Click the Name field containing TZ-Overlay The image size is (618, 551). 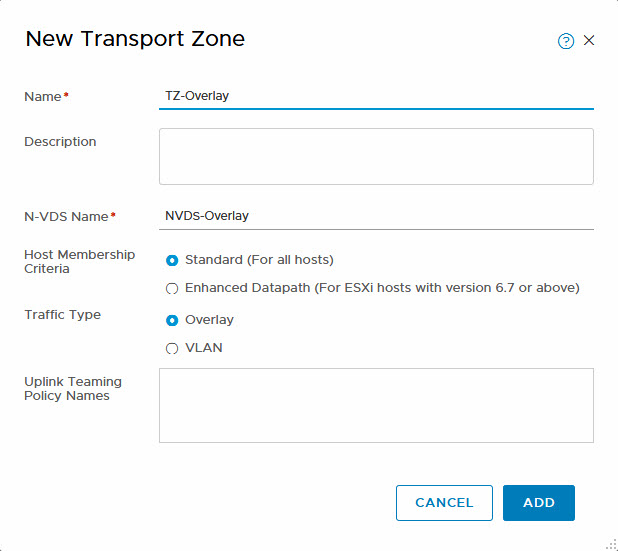pyautogui.click(x=376, y=96)
